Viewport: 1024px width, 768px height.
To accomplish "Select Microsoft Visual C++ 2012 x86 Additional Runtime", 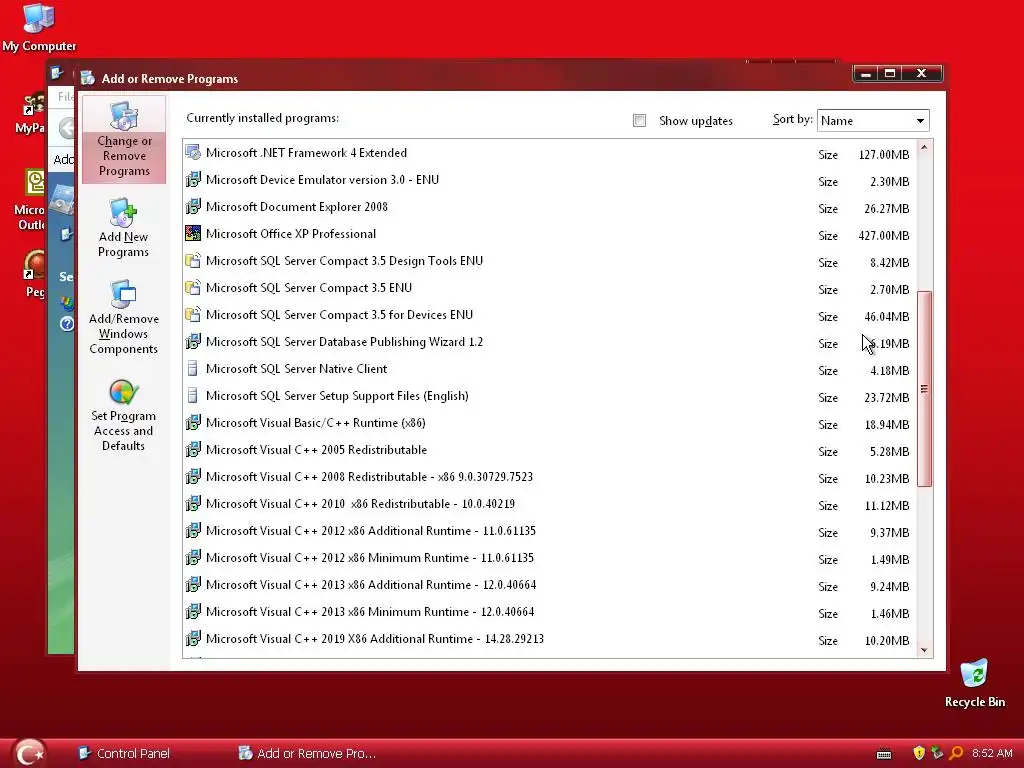I will click(550, 531).
